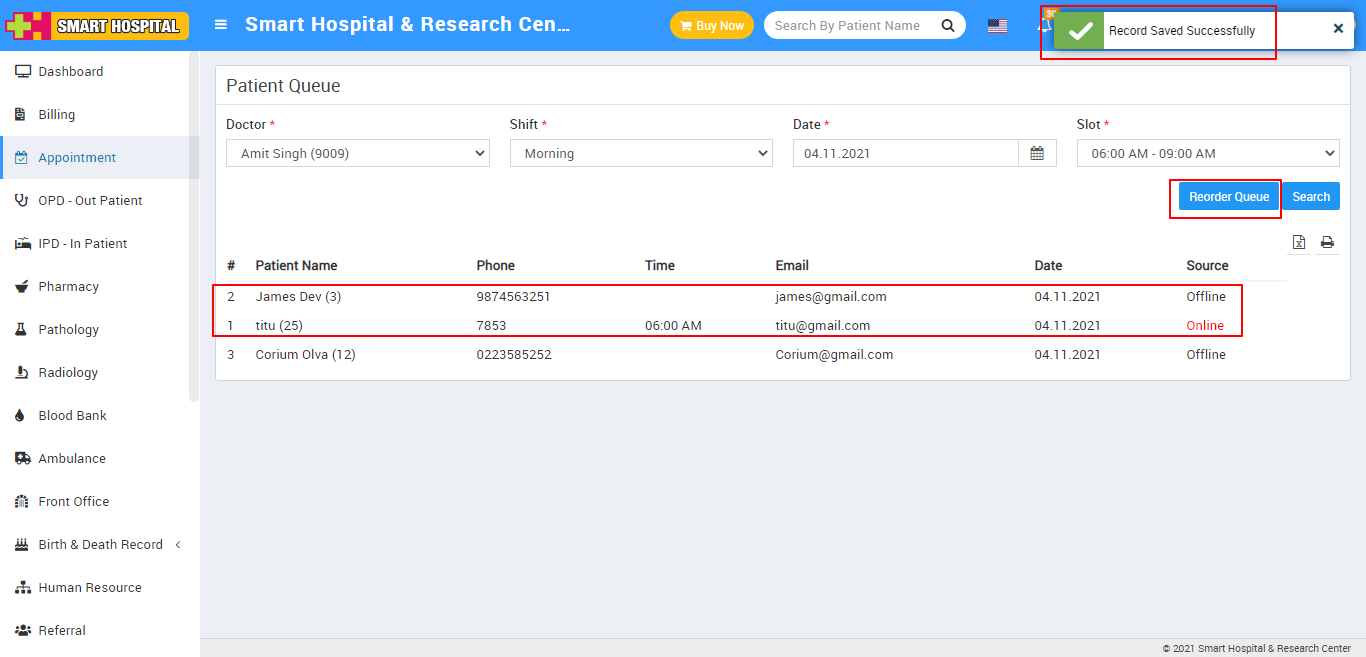Export queue table to Excel
The width and height of the screenshot is (1366, 657).
pos(1298,242)
